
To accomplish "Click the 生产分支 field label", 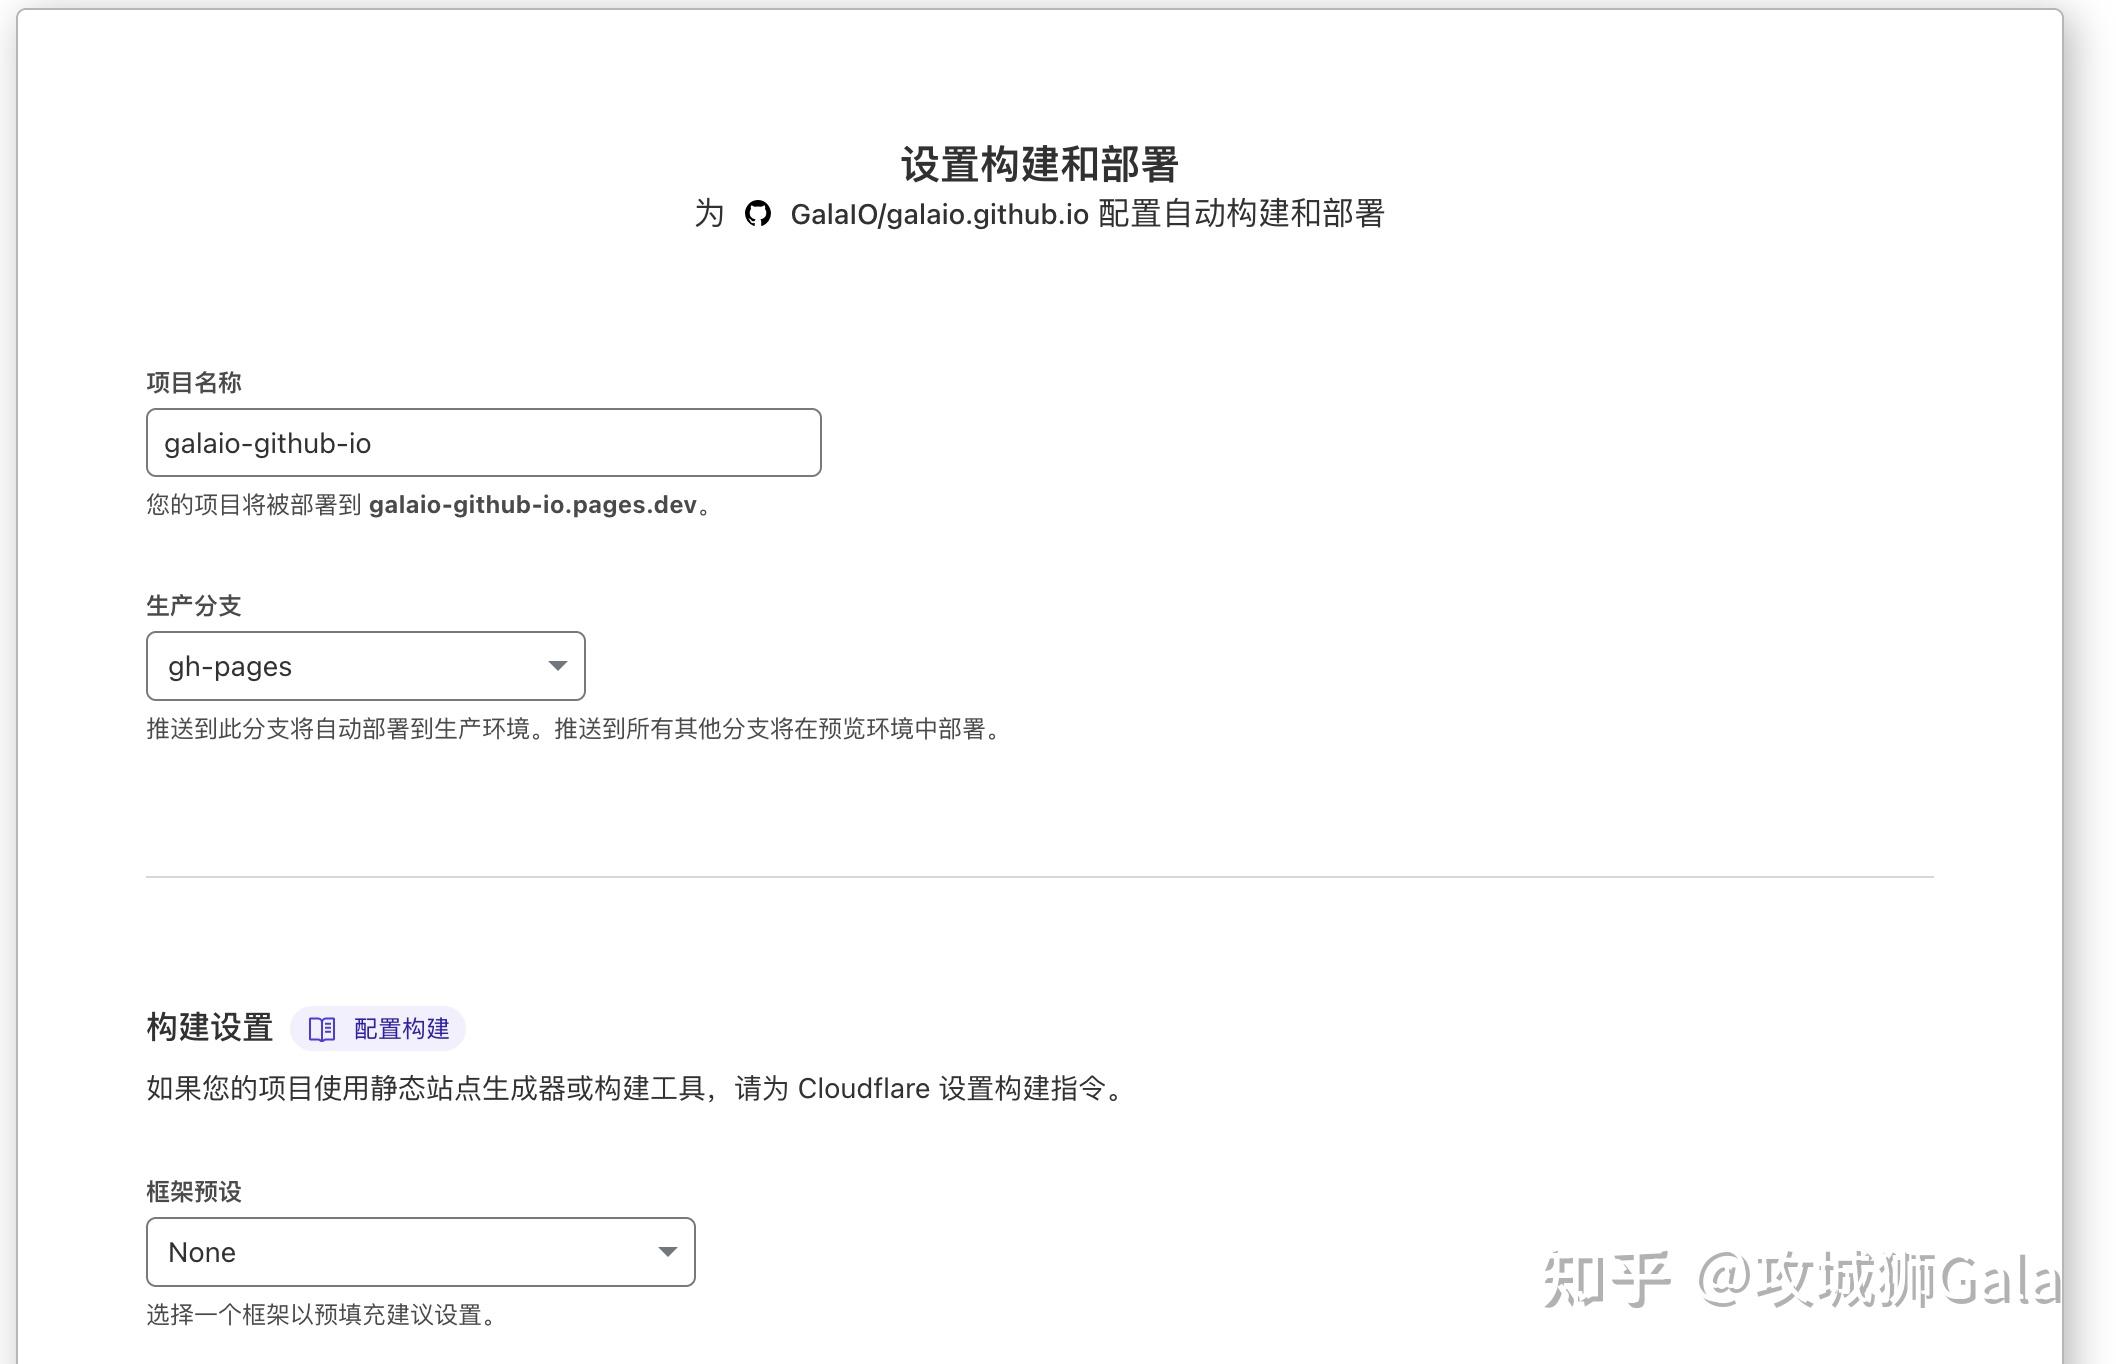I will pos(193,605).
